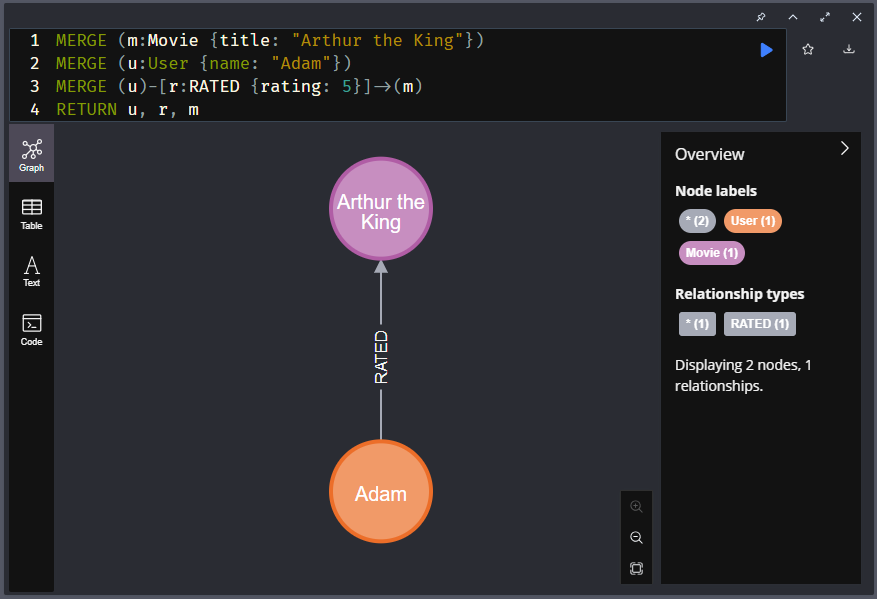Screen dimensions: 877x599
Task: Zoom out of the graph
Action: 636,537
